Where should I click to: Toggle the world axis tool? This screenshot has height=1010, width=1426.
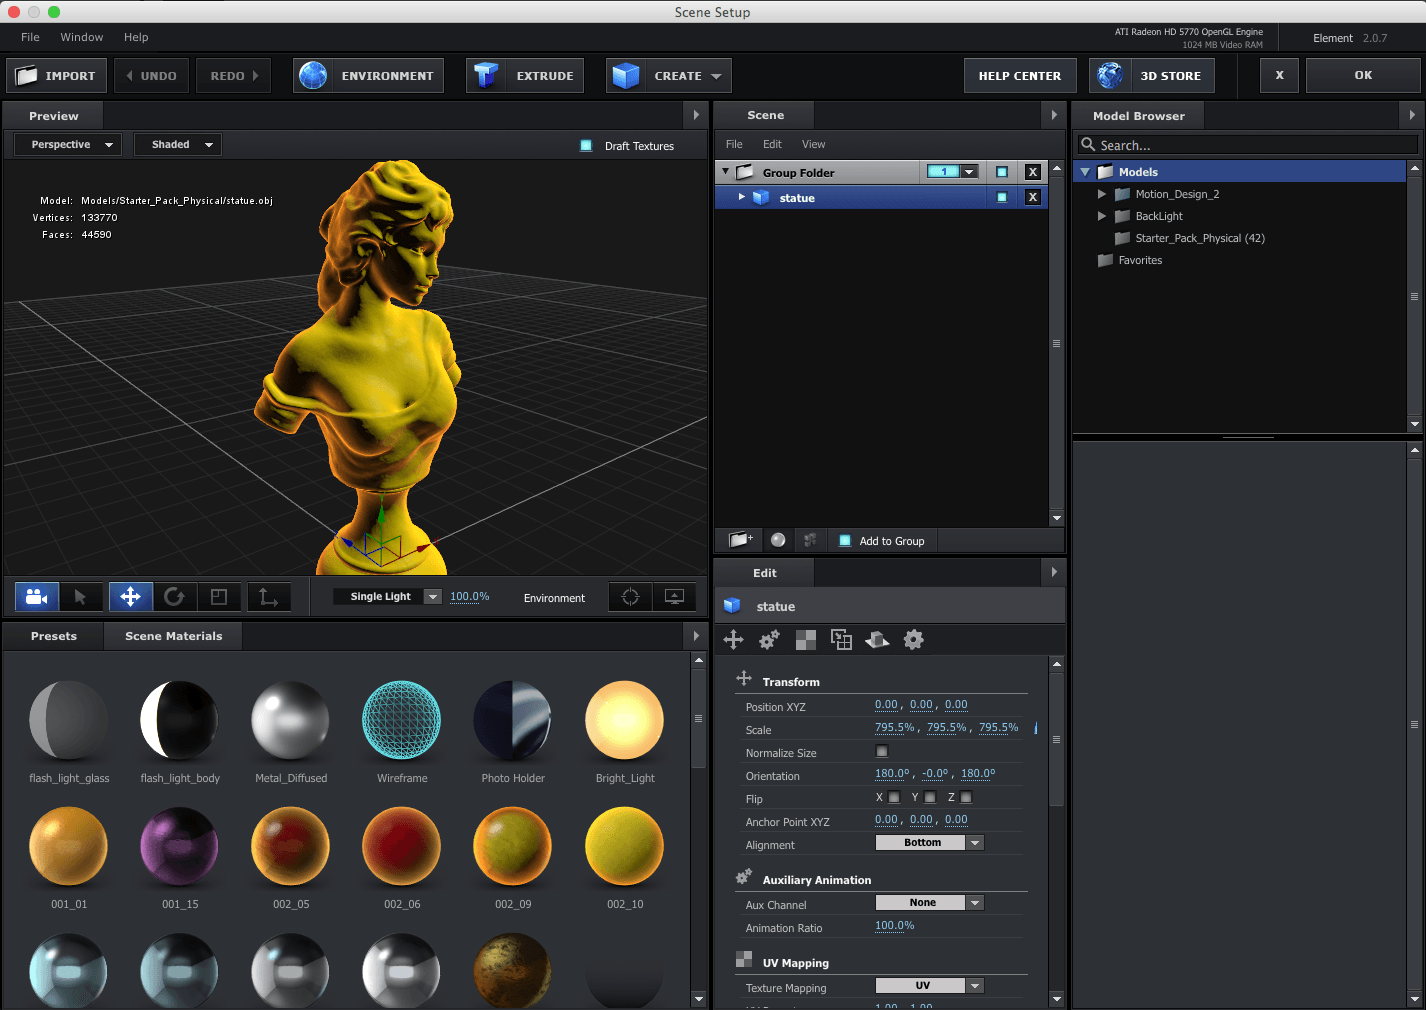pyautogui.click(x=268, y=597)
